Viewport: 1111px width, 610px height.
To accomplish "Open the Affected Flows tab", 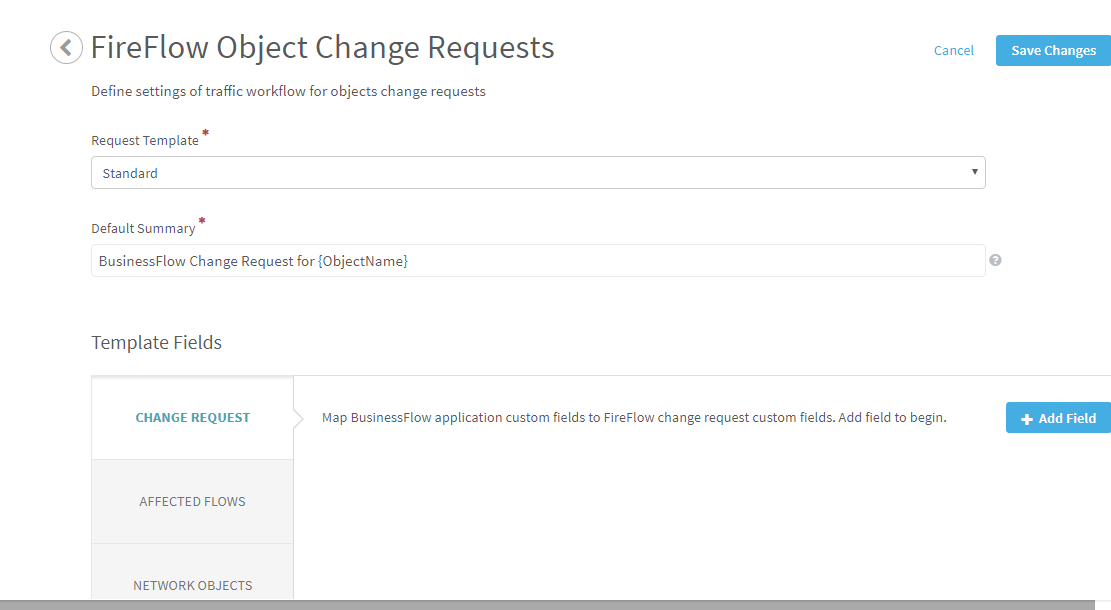I will (193, 501).
